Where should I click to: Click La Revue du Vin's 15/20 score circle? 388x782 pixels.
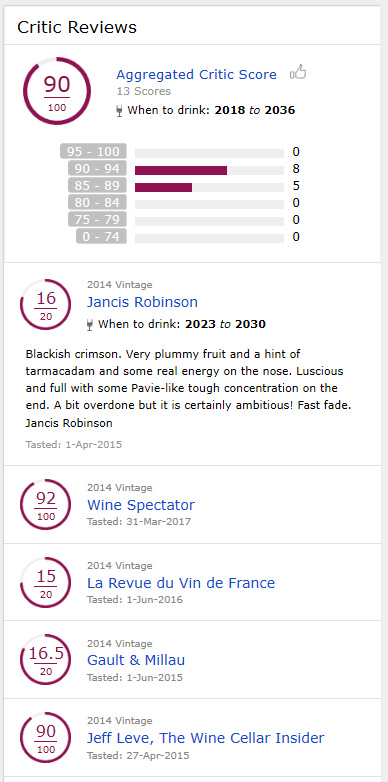[x=46, y=583]
